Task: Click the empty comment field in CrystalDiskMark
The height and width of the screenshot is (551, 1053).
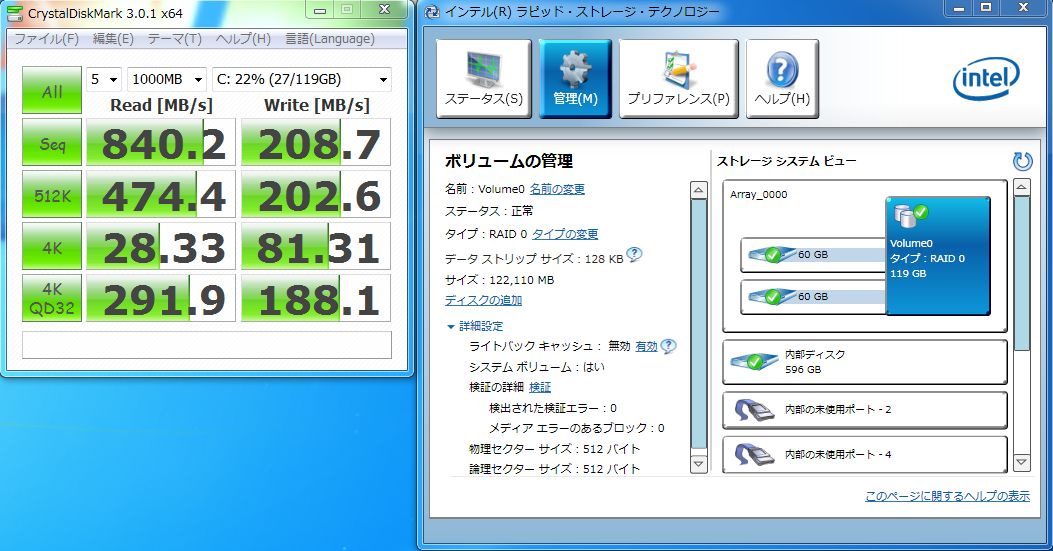Action: [207, 345]
